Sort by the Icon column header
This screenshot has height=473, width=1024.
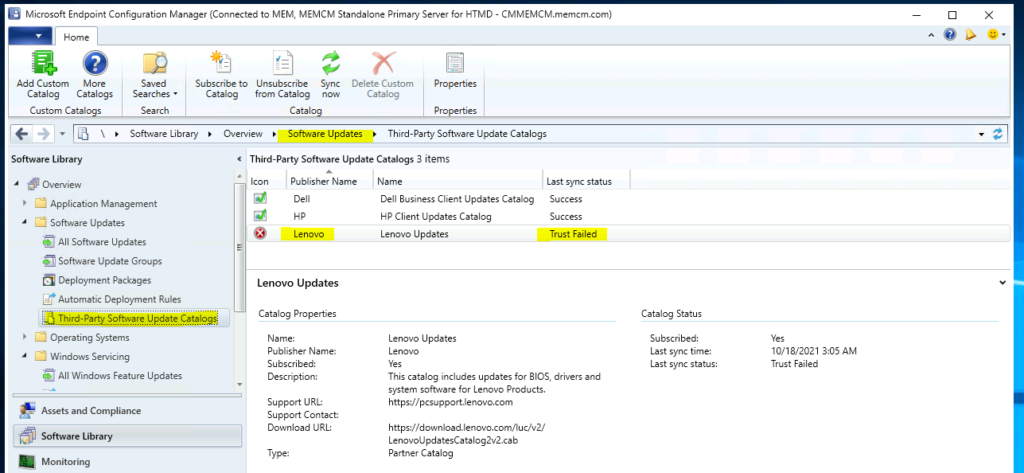tap(266, 182)
